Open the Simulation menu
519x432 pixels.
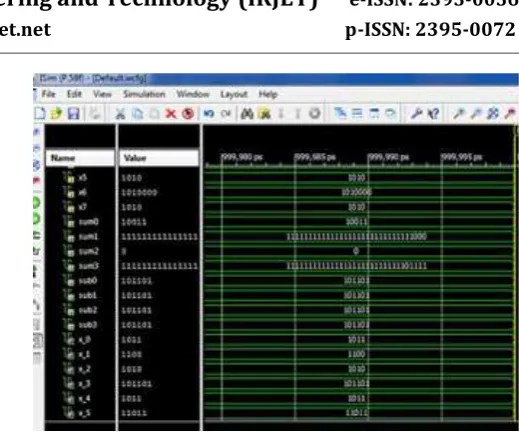tap(144, 94)
